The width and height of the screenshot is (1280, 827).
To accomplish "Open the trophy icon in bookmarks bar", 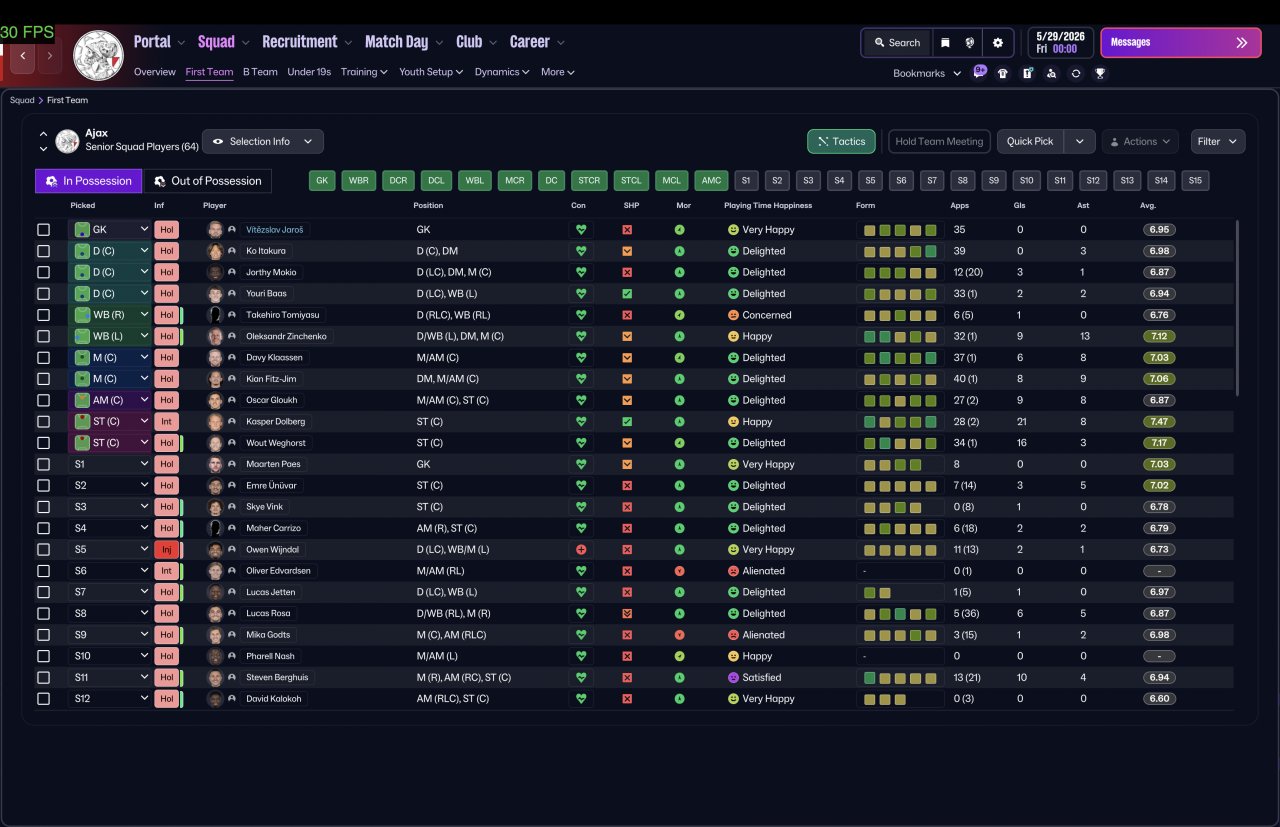I will tap(1100, 73).
